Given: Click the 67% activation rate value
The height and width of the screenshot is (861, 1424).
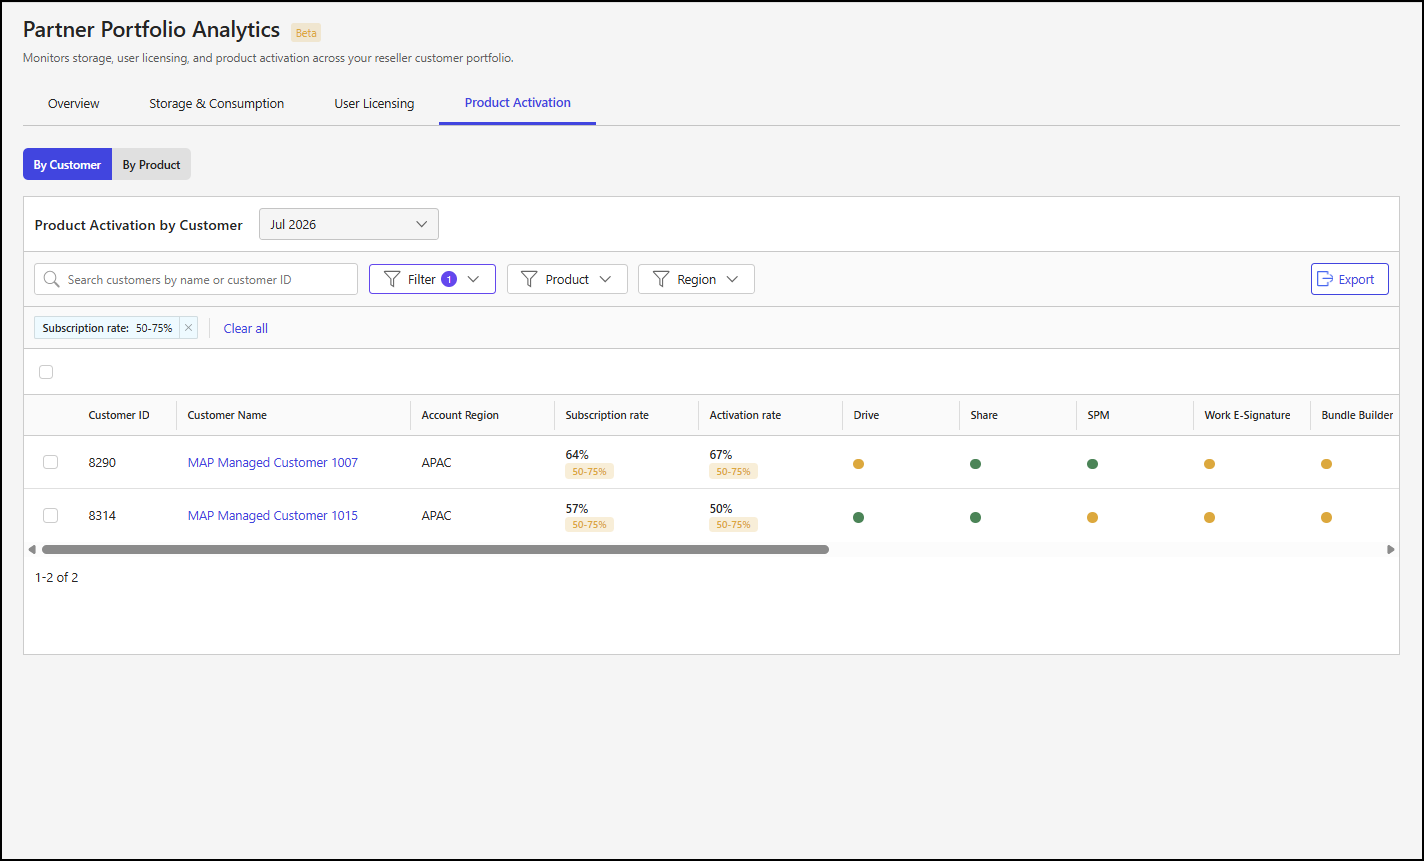Looking at the screenshot, I should [x=721, y=455].
